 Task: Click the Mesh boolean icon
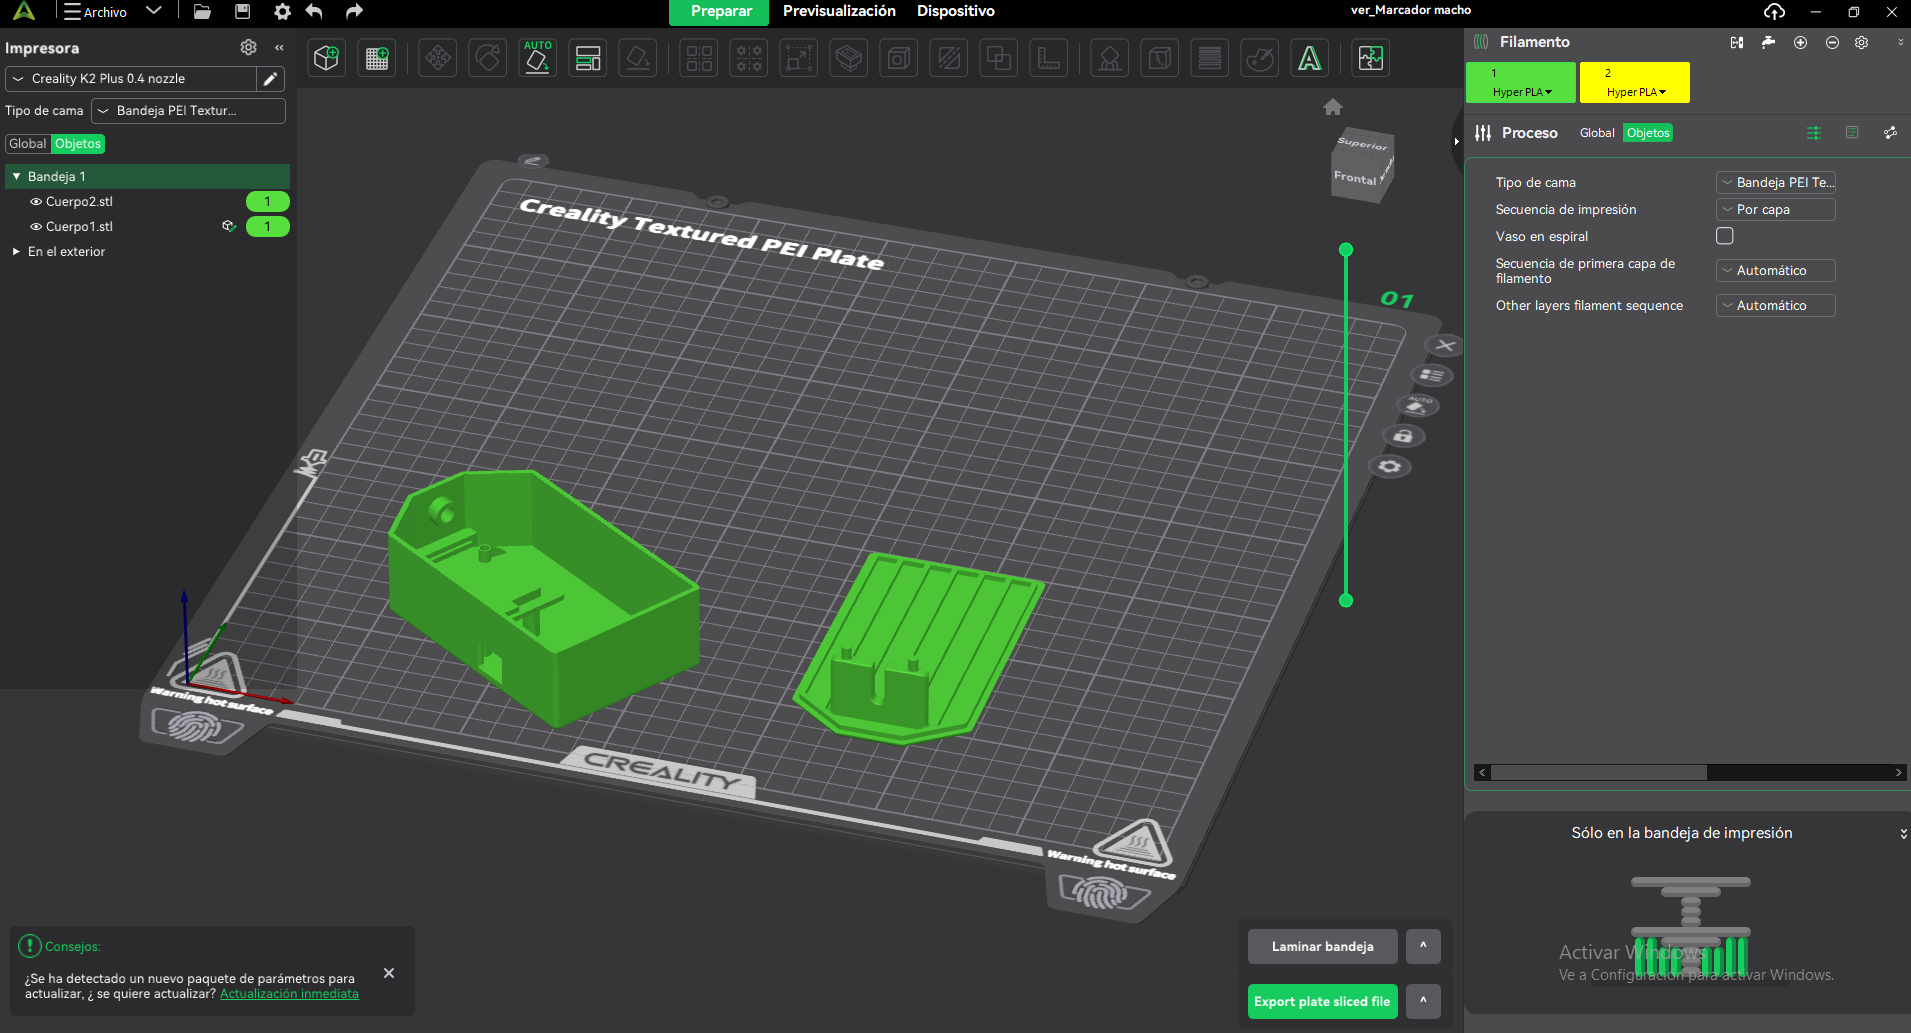999,58
